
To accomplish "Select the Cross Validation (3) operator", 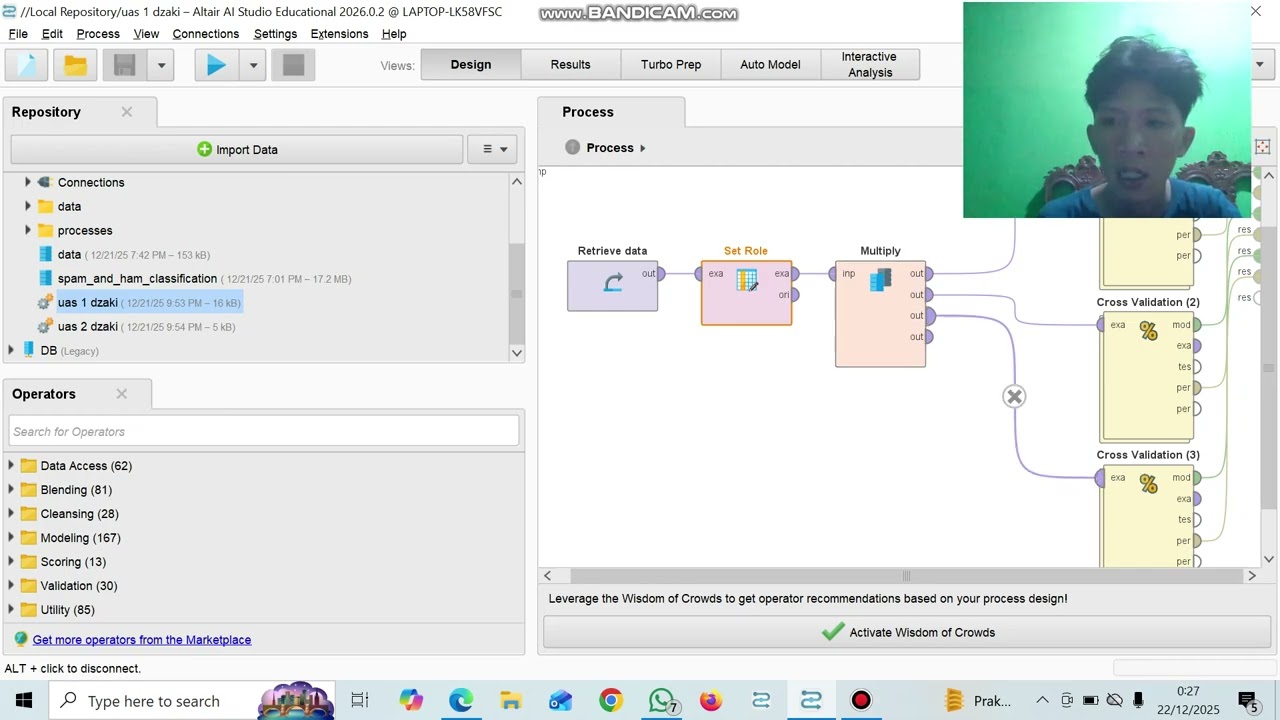I will [1148, 515].
